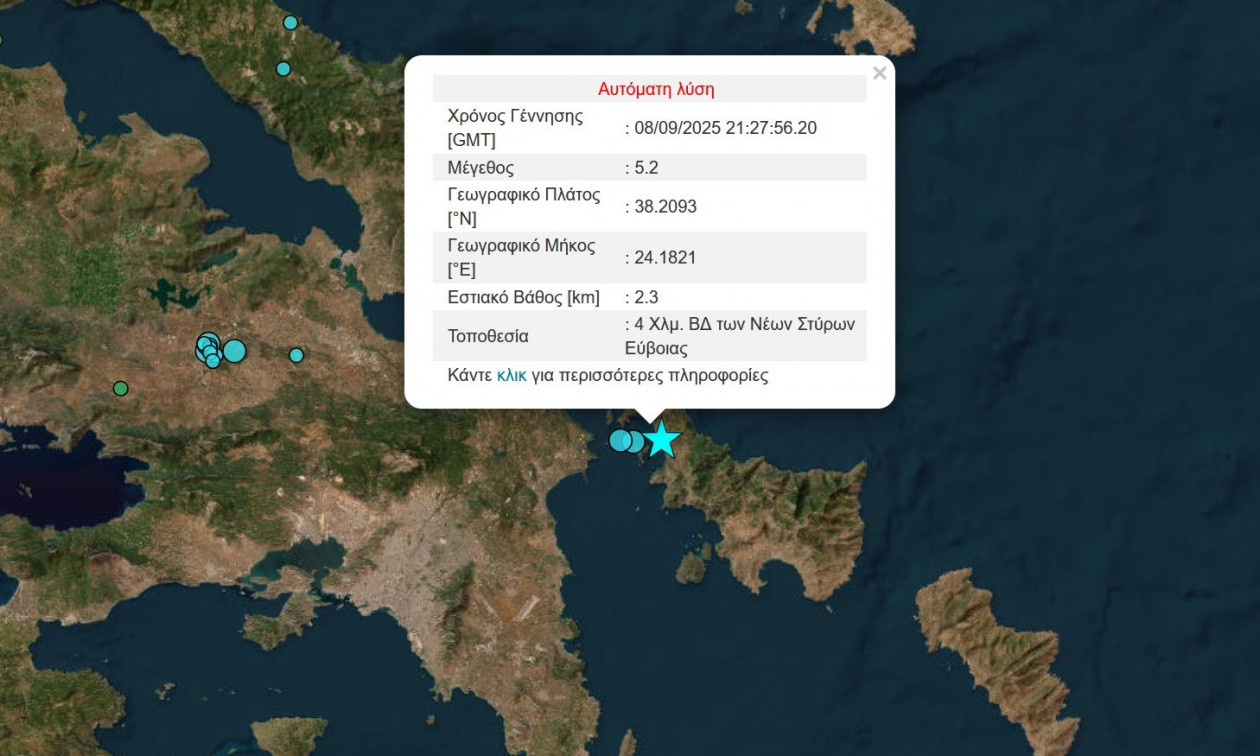This screenshot has width=1260, height=756.
Task: Click green circle marker left of cyan cluster
Action: (x=121, y=388)
